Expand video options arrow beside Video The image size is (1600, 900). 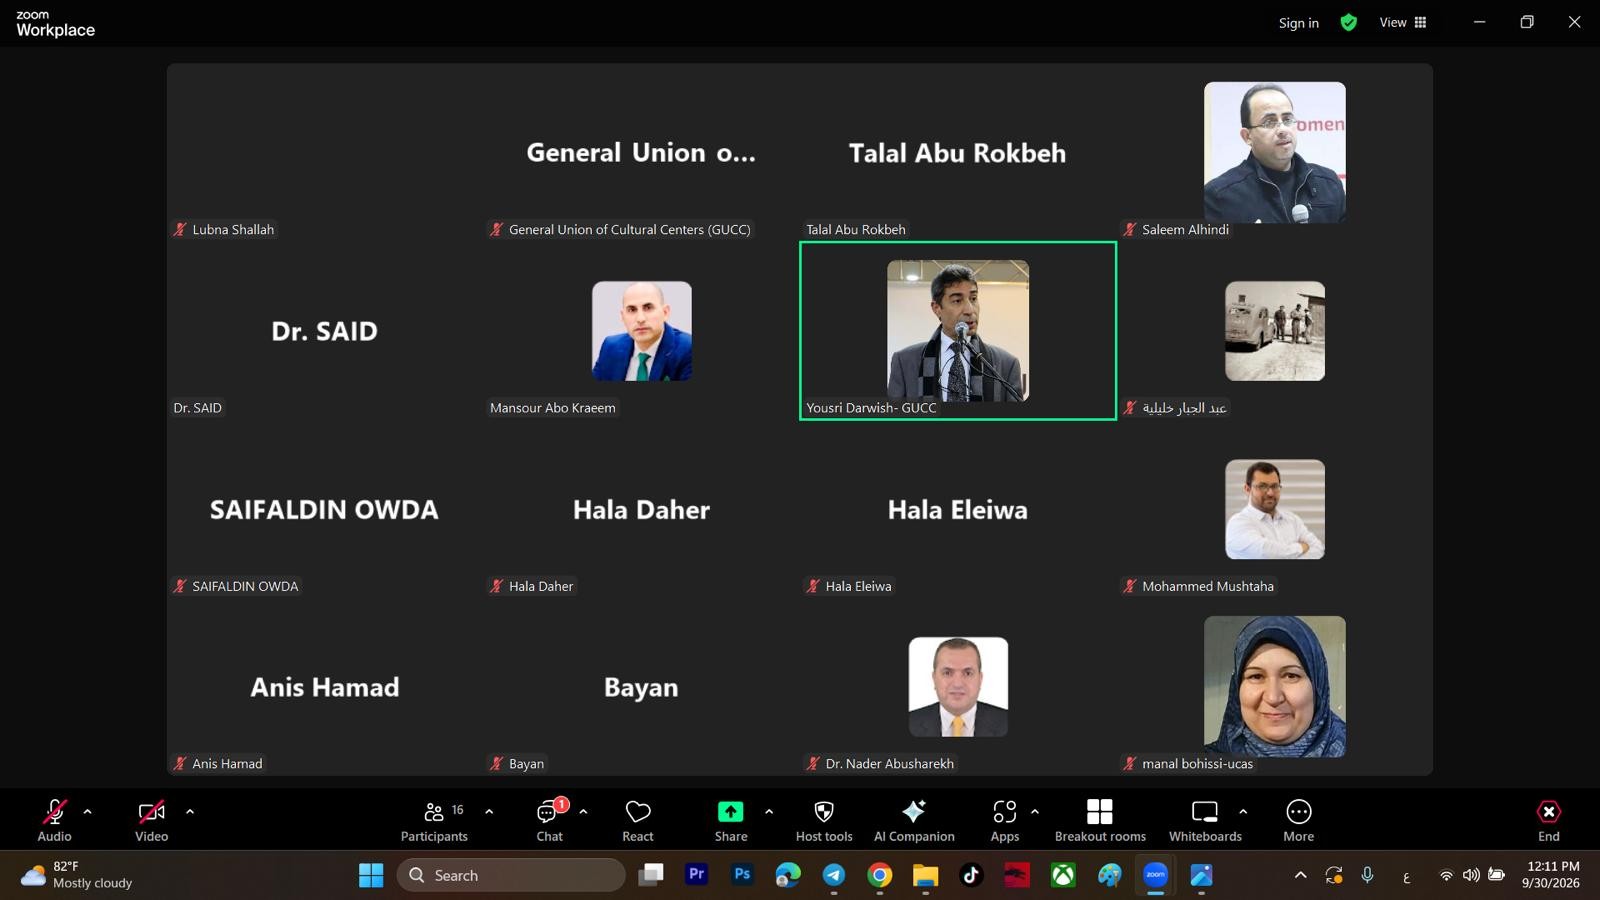click(x=190, y=812)
